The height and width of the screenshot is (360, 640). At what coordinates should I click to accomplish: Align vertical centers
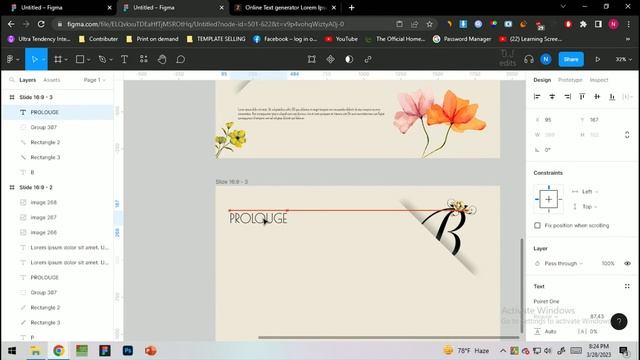(597, 97)
